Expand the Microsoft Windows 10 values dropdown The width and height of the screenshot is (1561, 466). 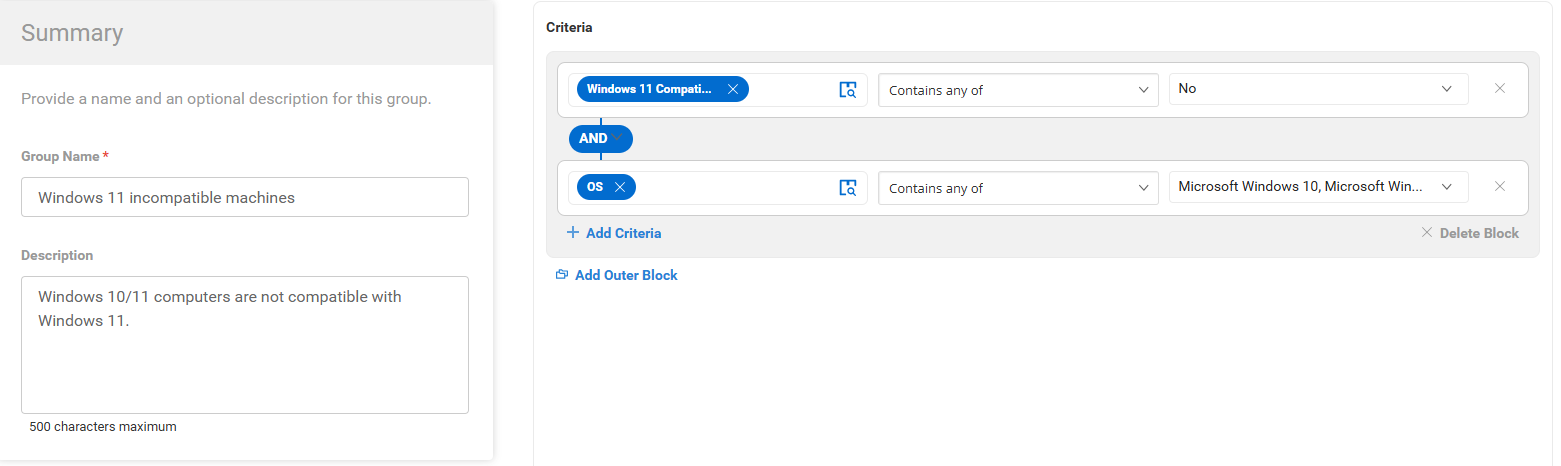click(1319, 187)
